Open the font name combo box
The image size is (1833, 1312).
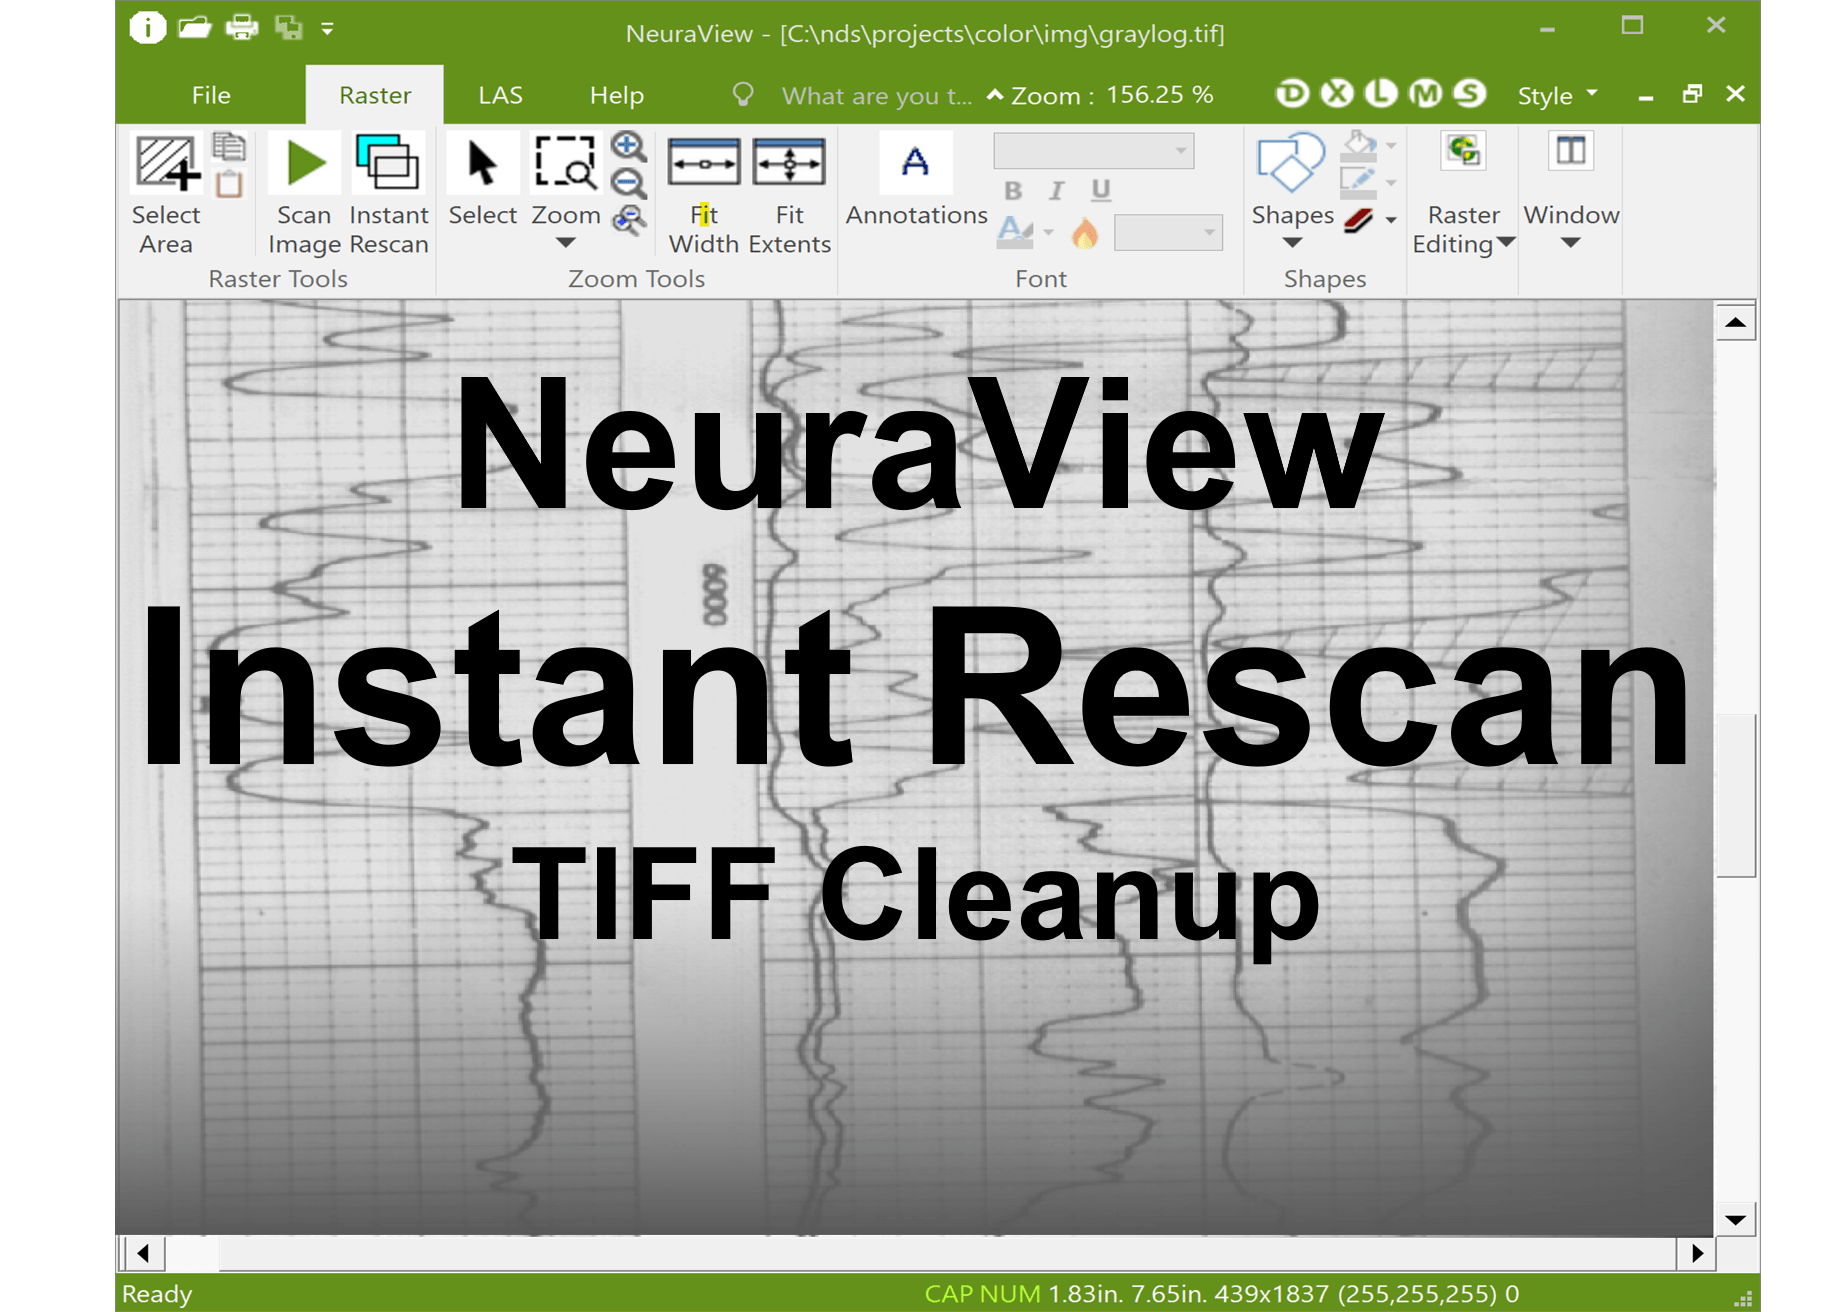[x=1093, y=151]
